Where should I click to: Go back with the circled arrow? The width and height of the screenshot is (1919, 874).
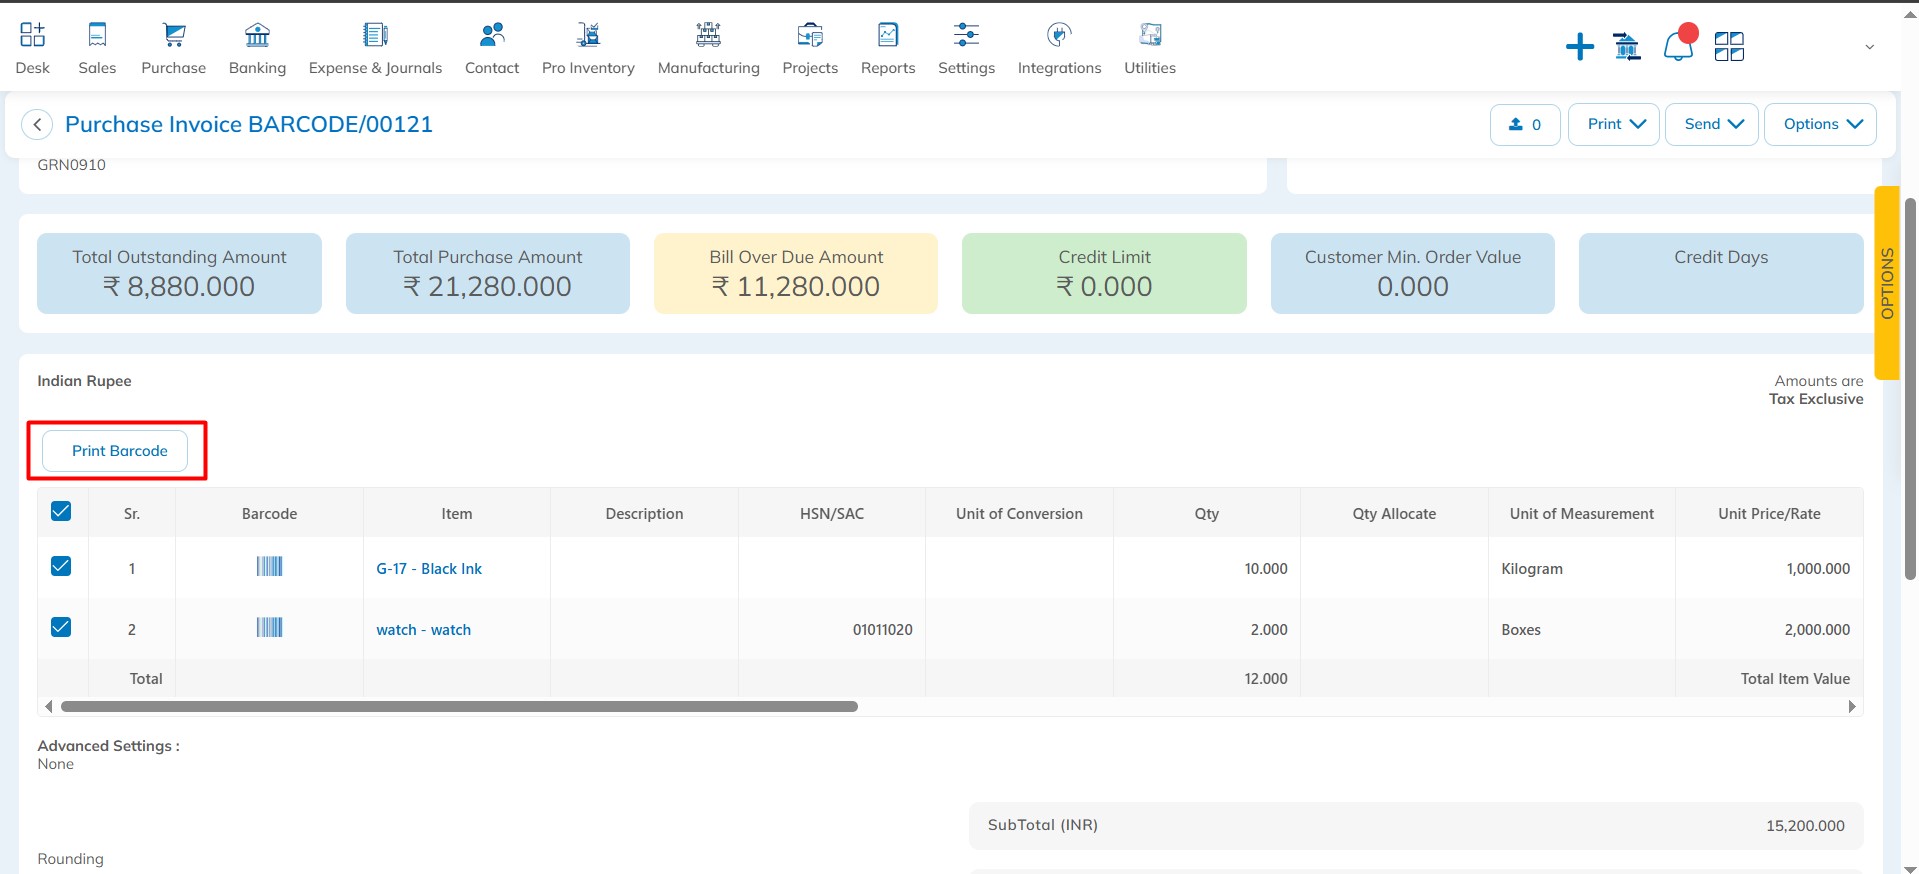37,125
